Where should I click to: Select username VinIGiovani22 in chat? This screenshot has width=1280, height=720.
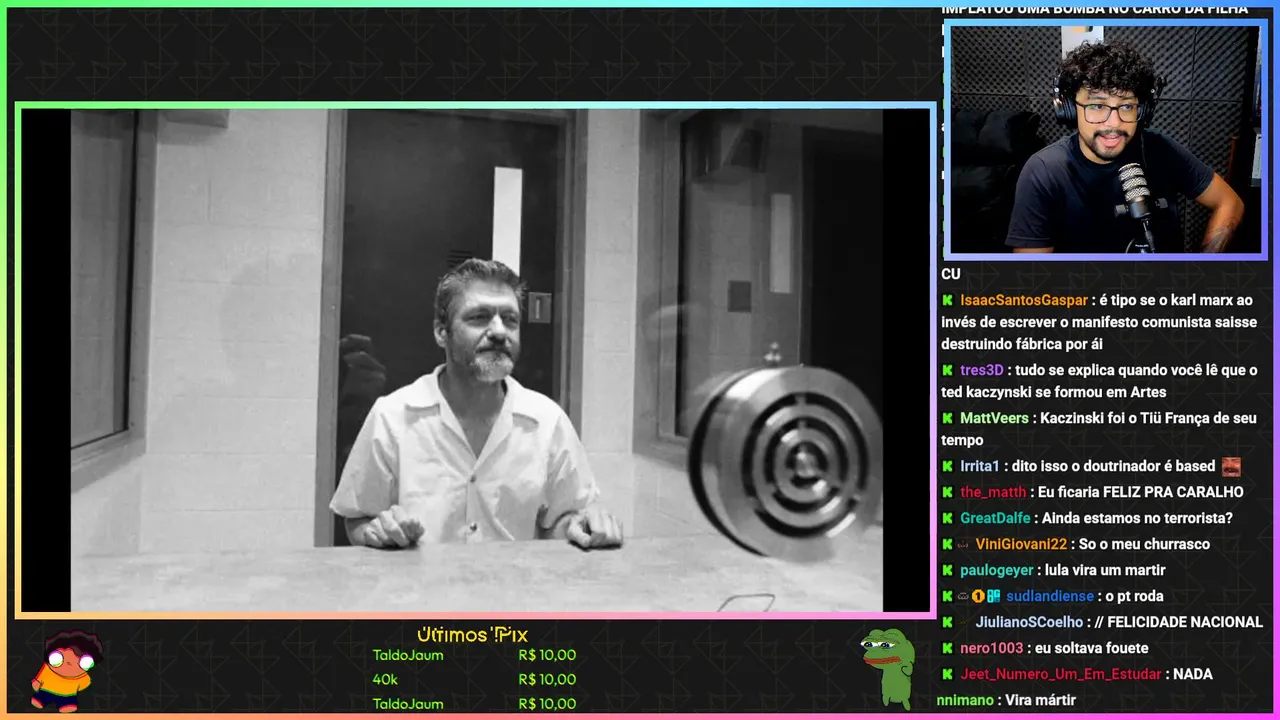pyautogui.click(x=1022, y=544)
